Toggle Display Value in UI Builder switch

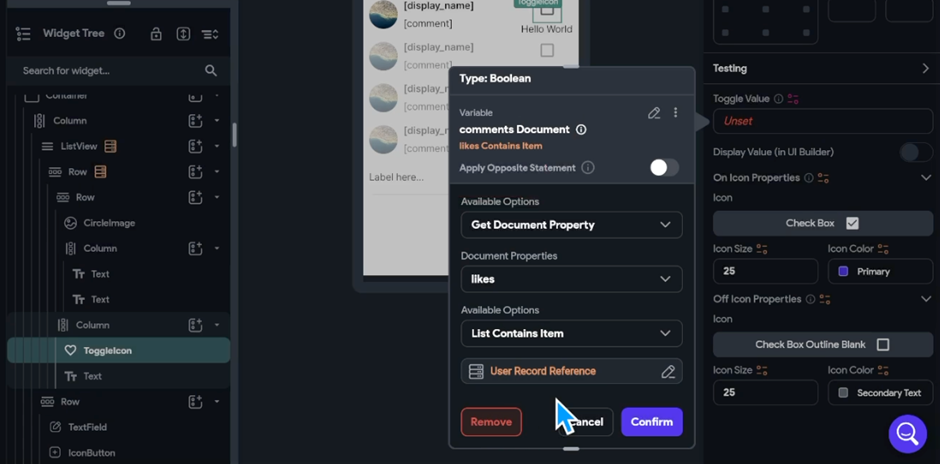pyautogui.click(x=916, y=152)
